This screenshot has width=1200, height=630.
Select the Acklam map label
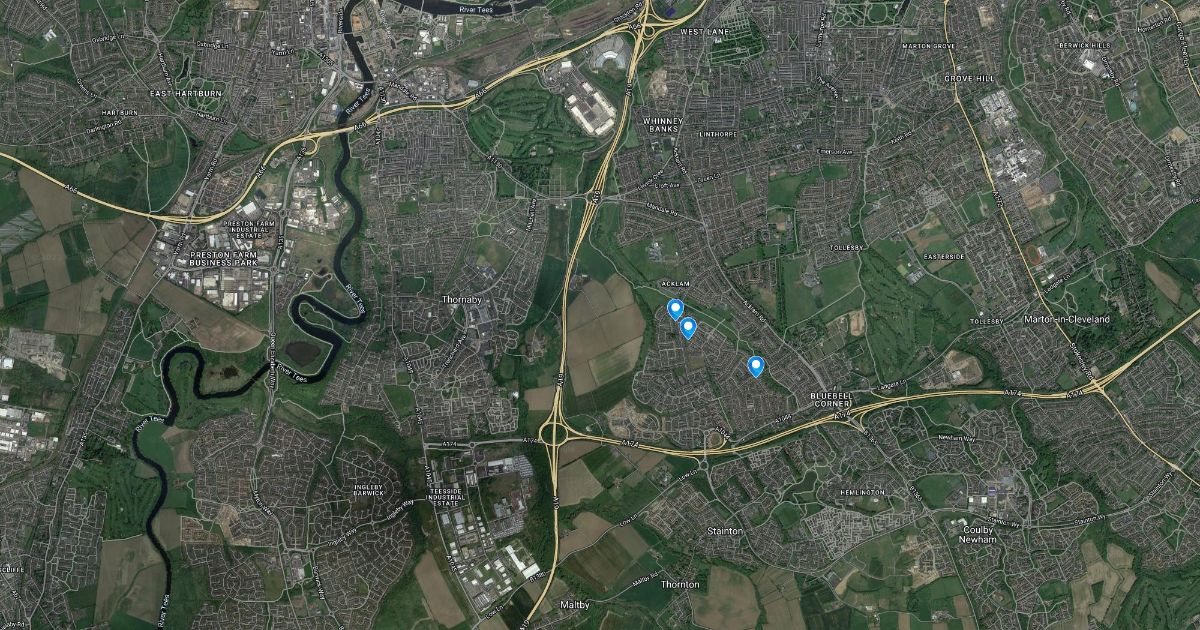point(678,284)
